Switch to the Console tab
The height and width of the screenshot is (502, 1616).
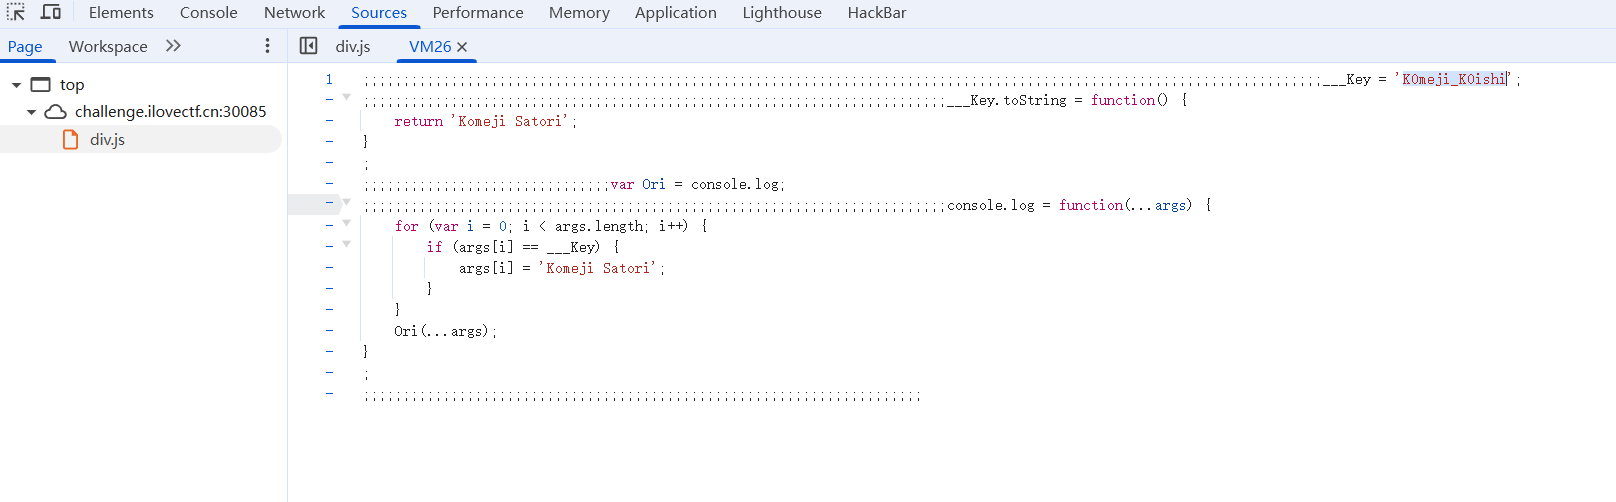208,13
